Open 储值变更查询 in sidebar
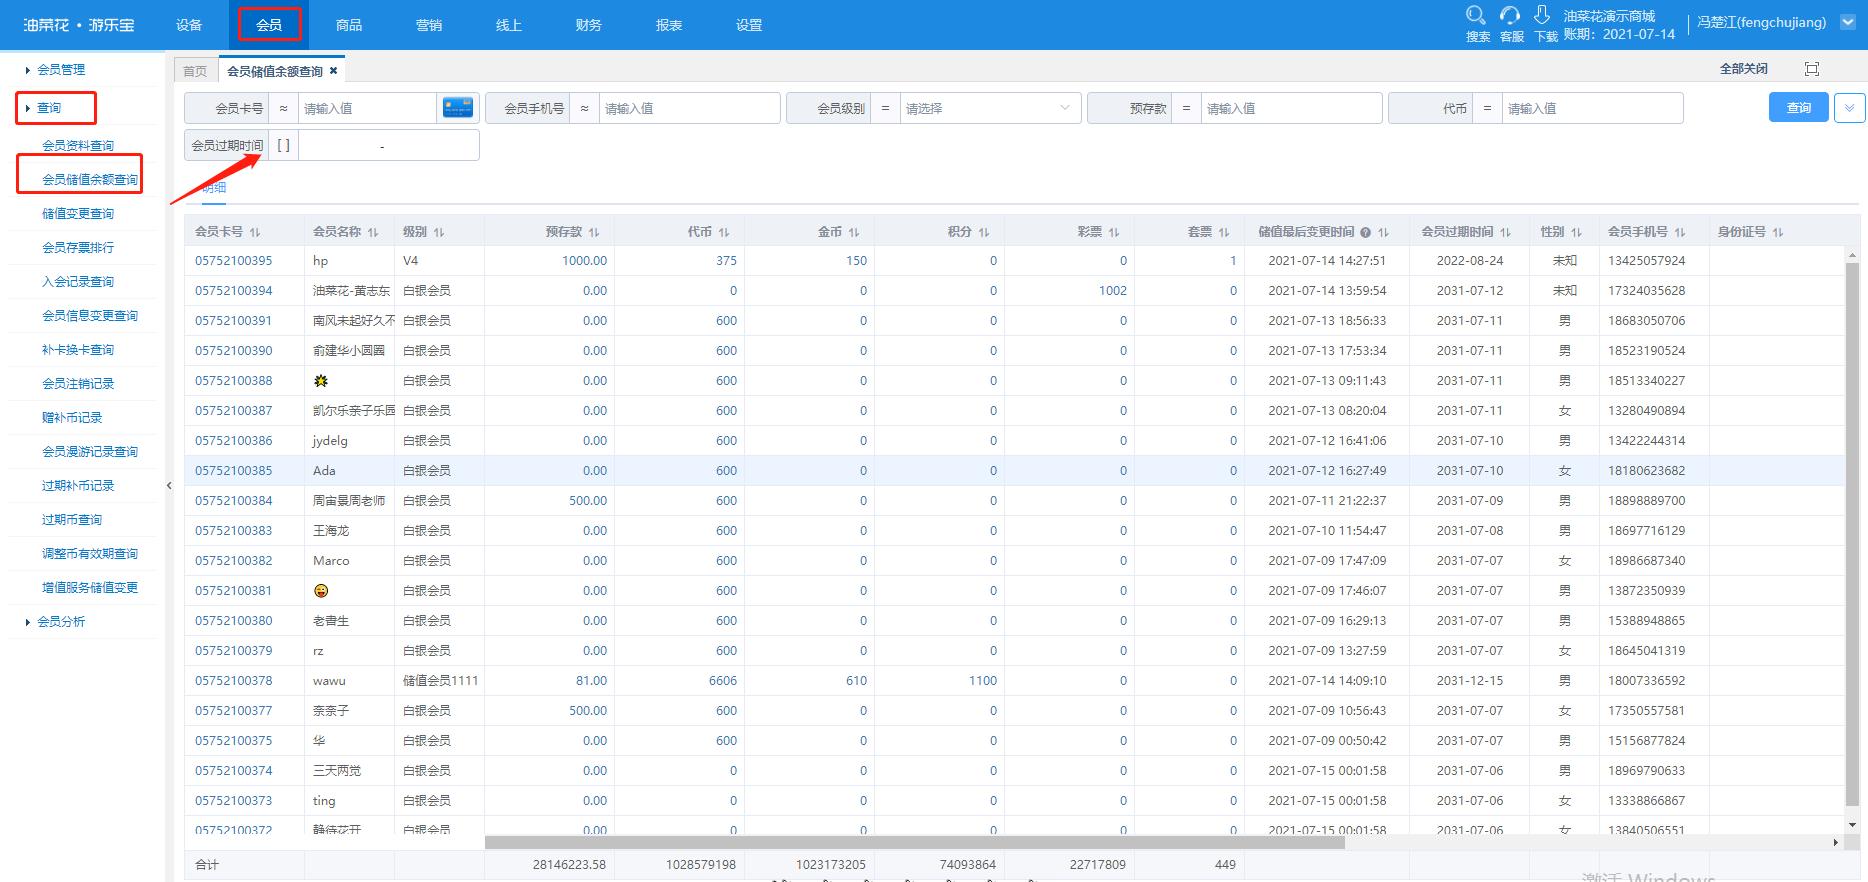The width and height of the screenshot is (1868, 882). 78,213
